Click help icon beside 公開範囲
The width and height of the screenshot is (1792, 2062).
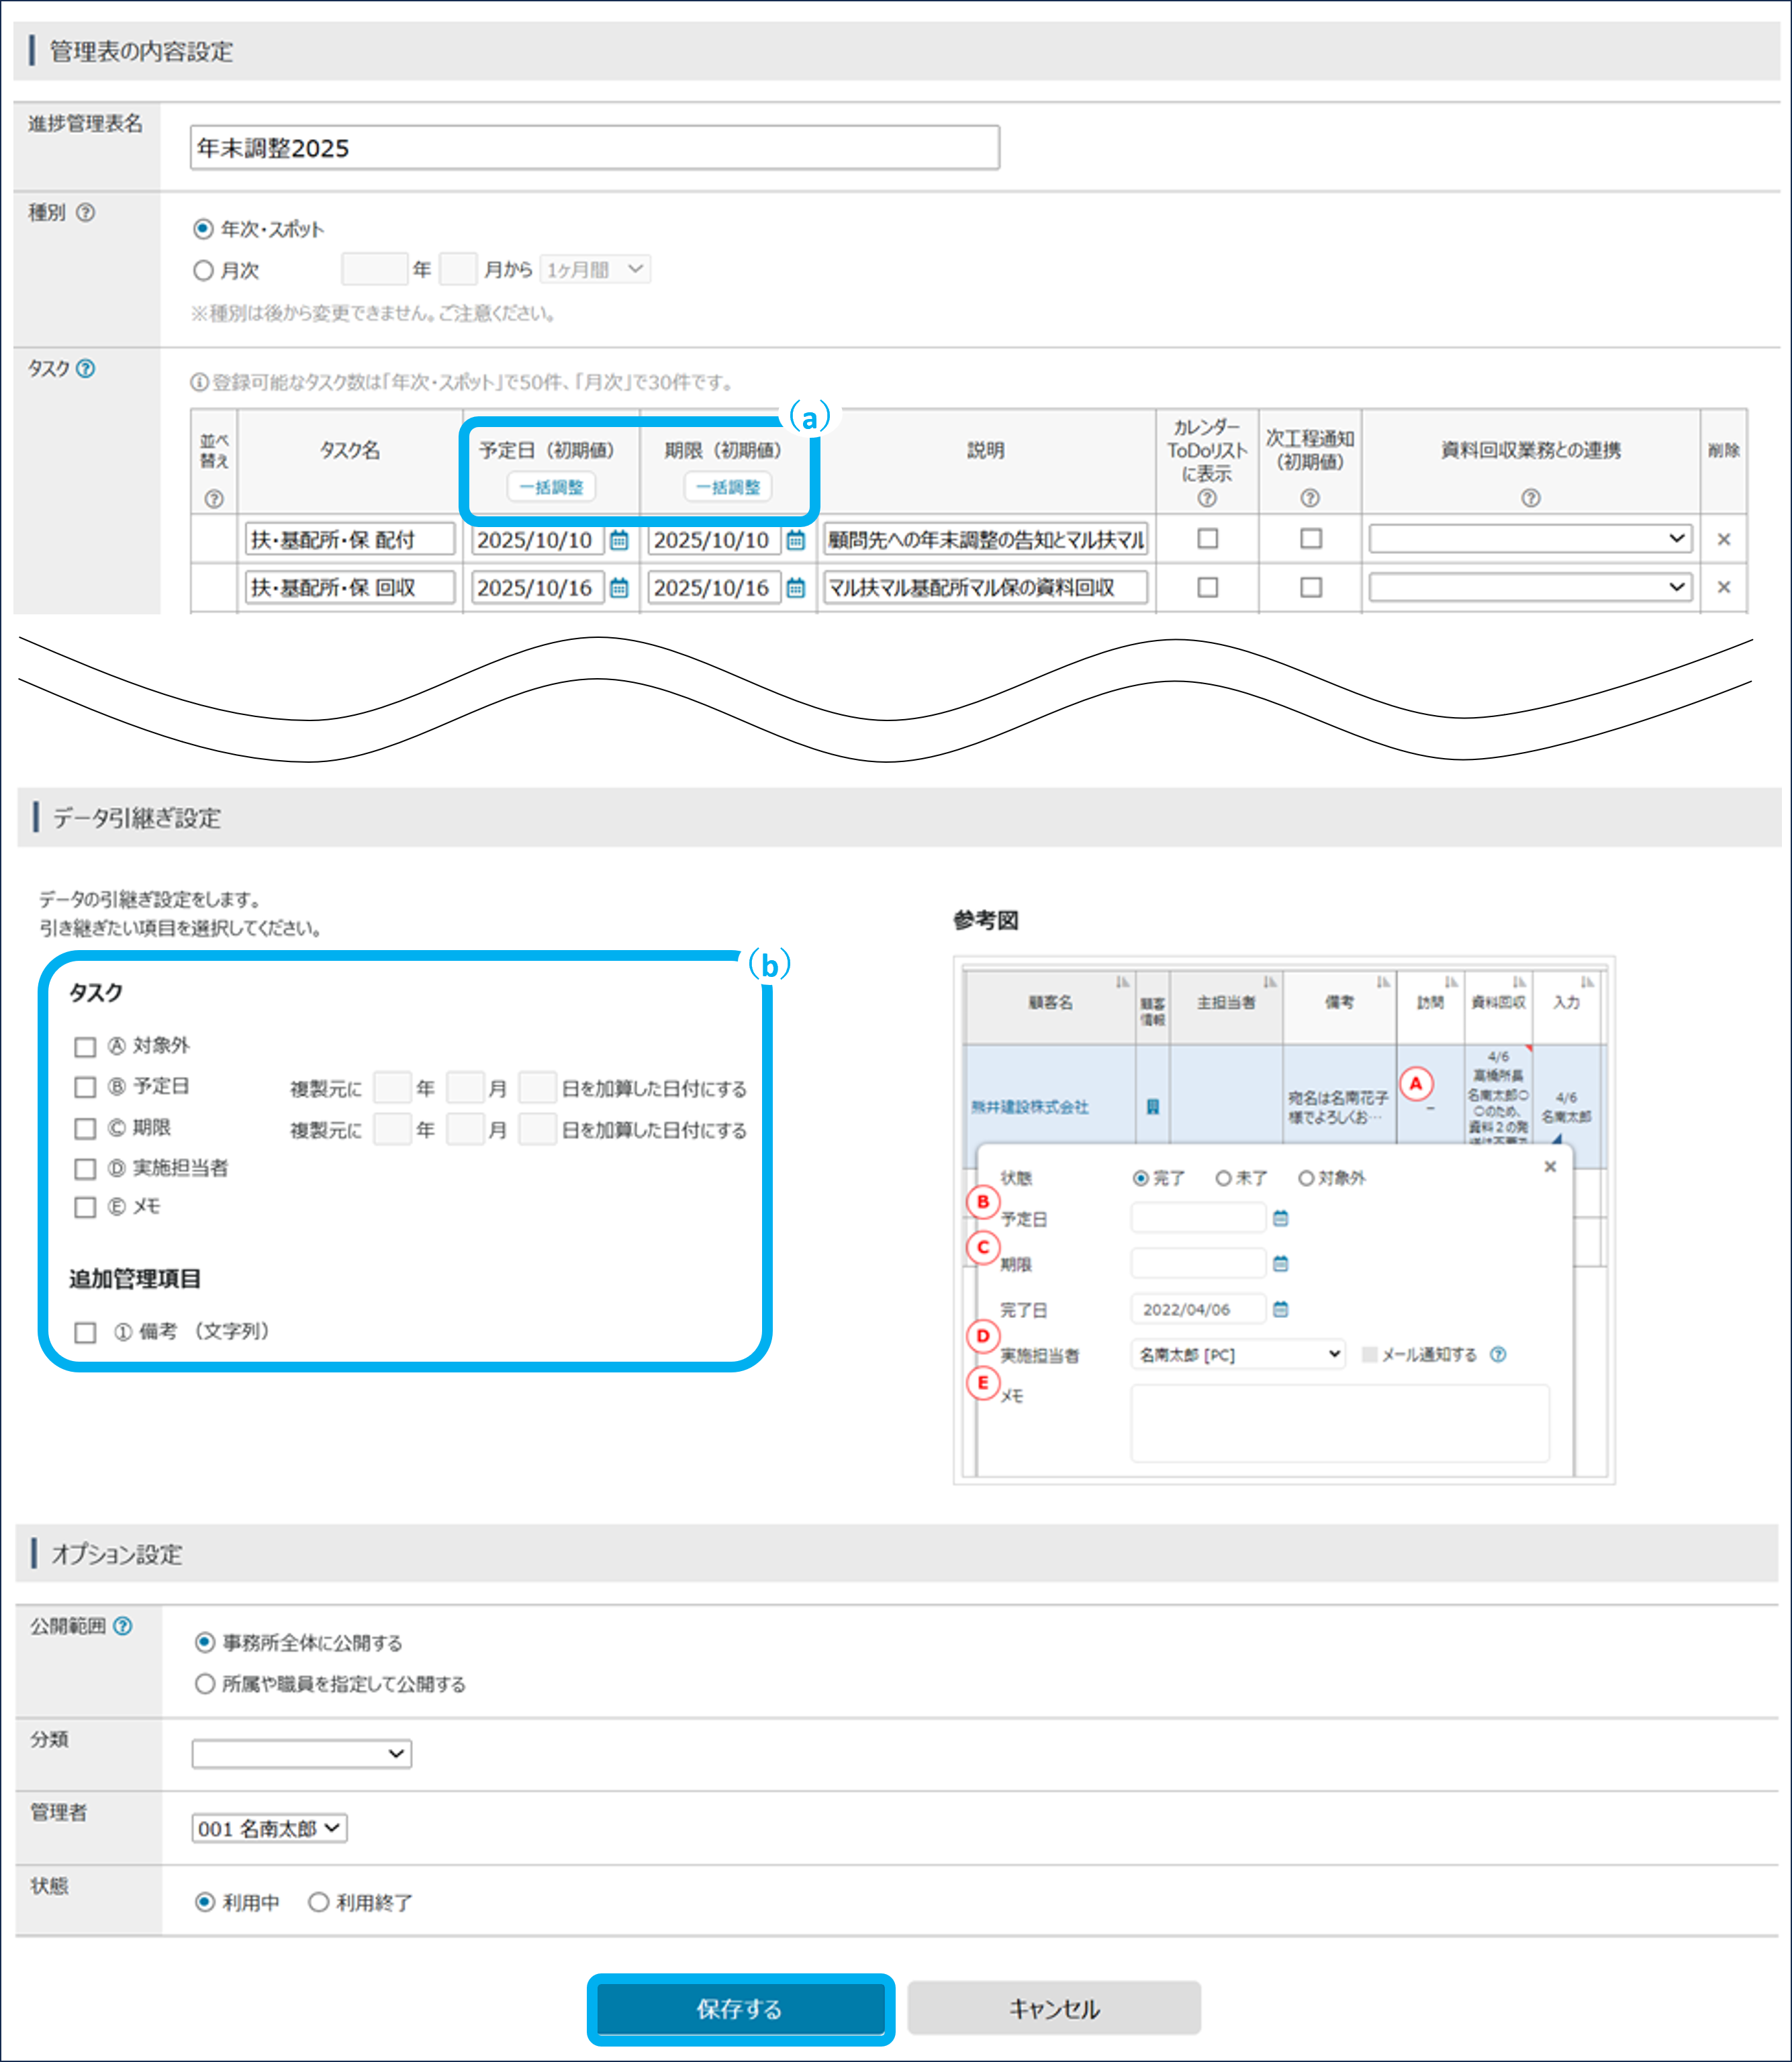pyautogui.click(x=123, y=1626)
